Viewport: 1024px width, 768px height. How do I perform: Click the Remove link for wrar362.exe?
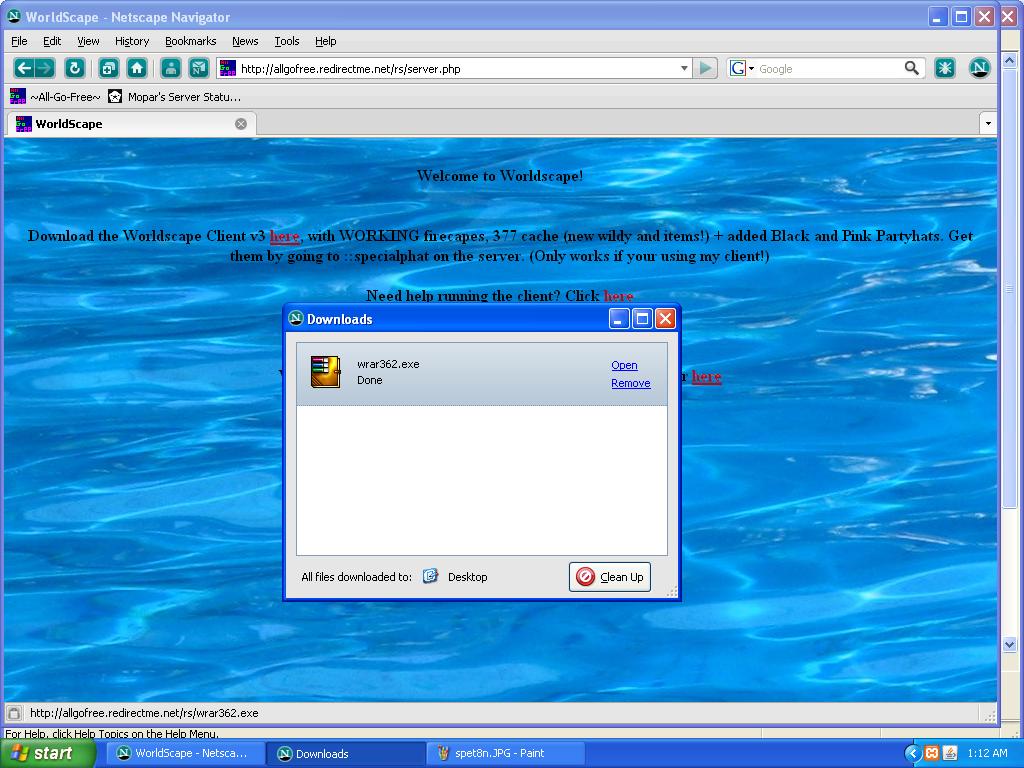[x=631, y=383]
